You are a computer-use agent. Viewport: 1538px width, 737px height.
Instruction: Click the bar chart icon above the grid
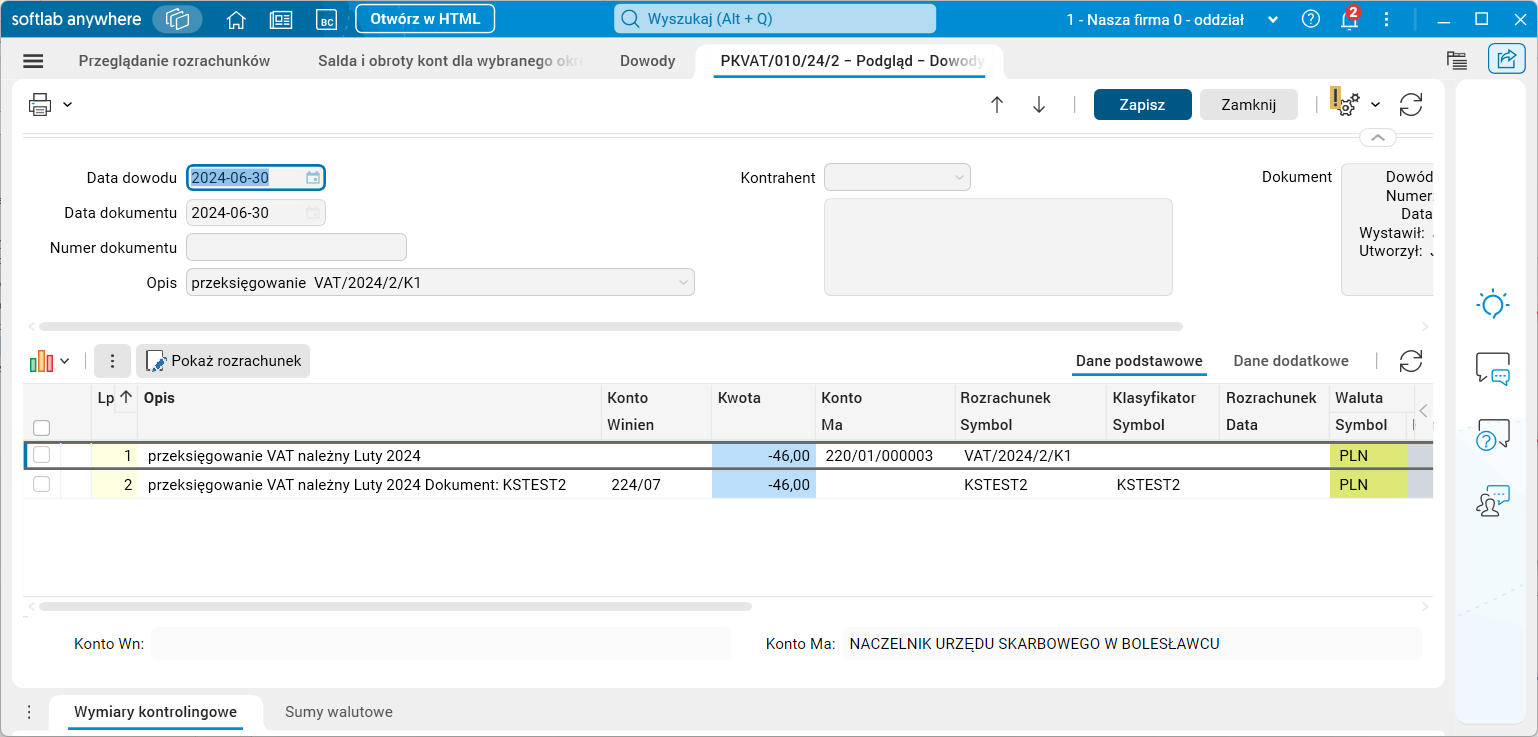pyautogui.click(x=41, y=361)
